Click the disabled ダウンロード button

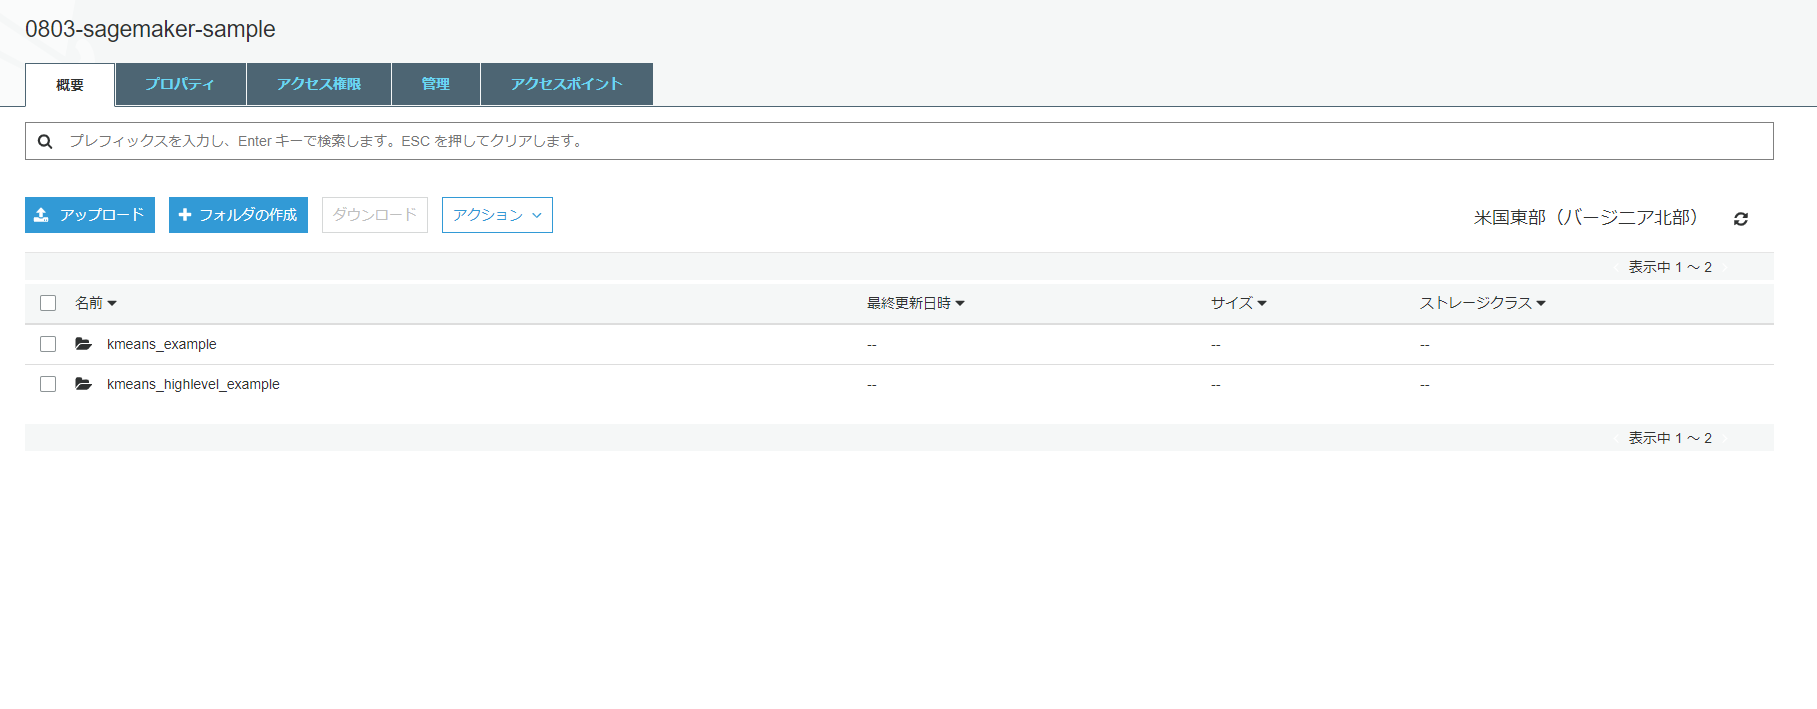point(375,215)
